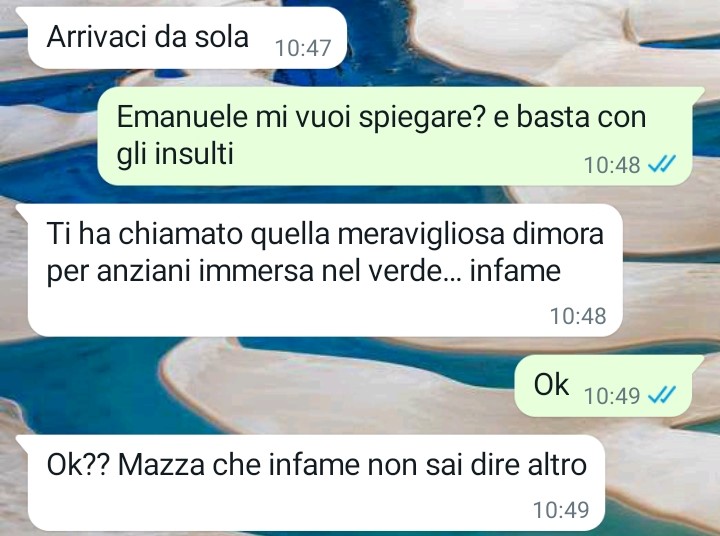Click the word "meravigliosa" in the white bubble
The height and width of the screenshot is (536, 720).
pos(420,234)
